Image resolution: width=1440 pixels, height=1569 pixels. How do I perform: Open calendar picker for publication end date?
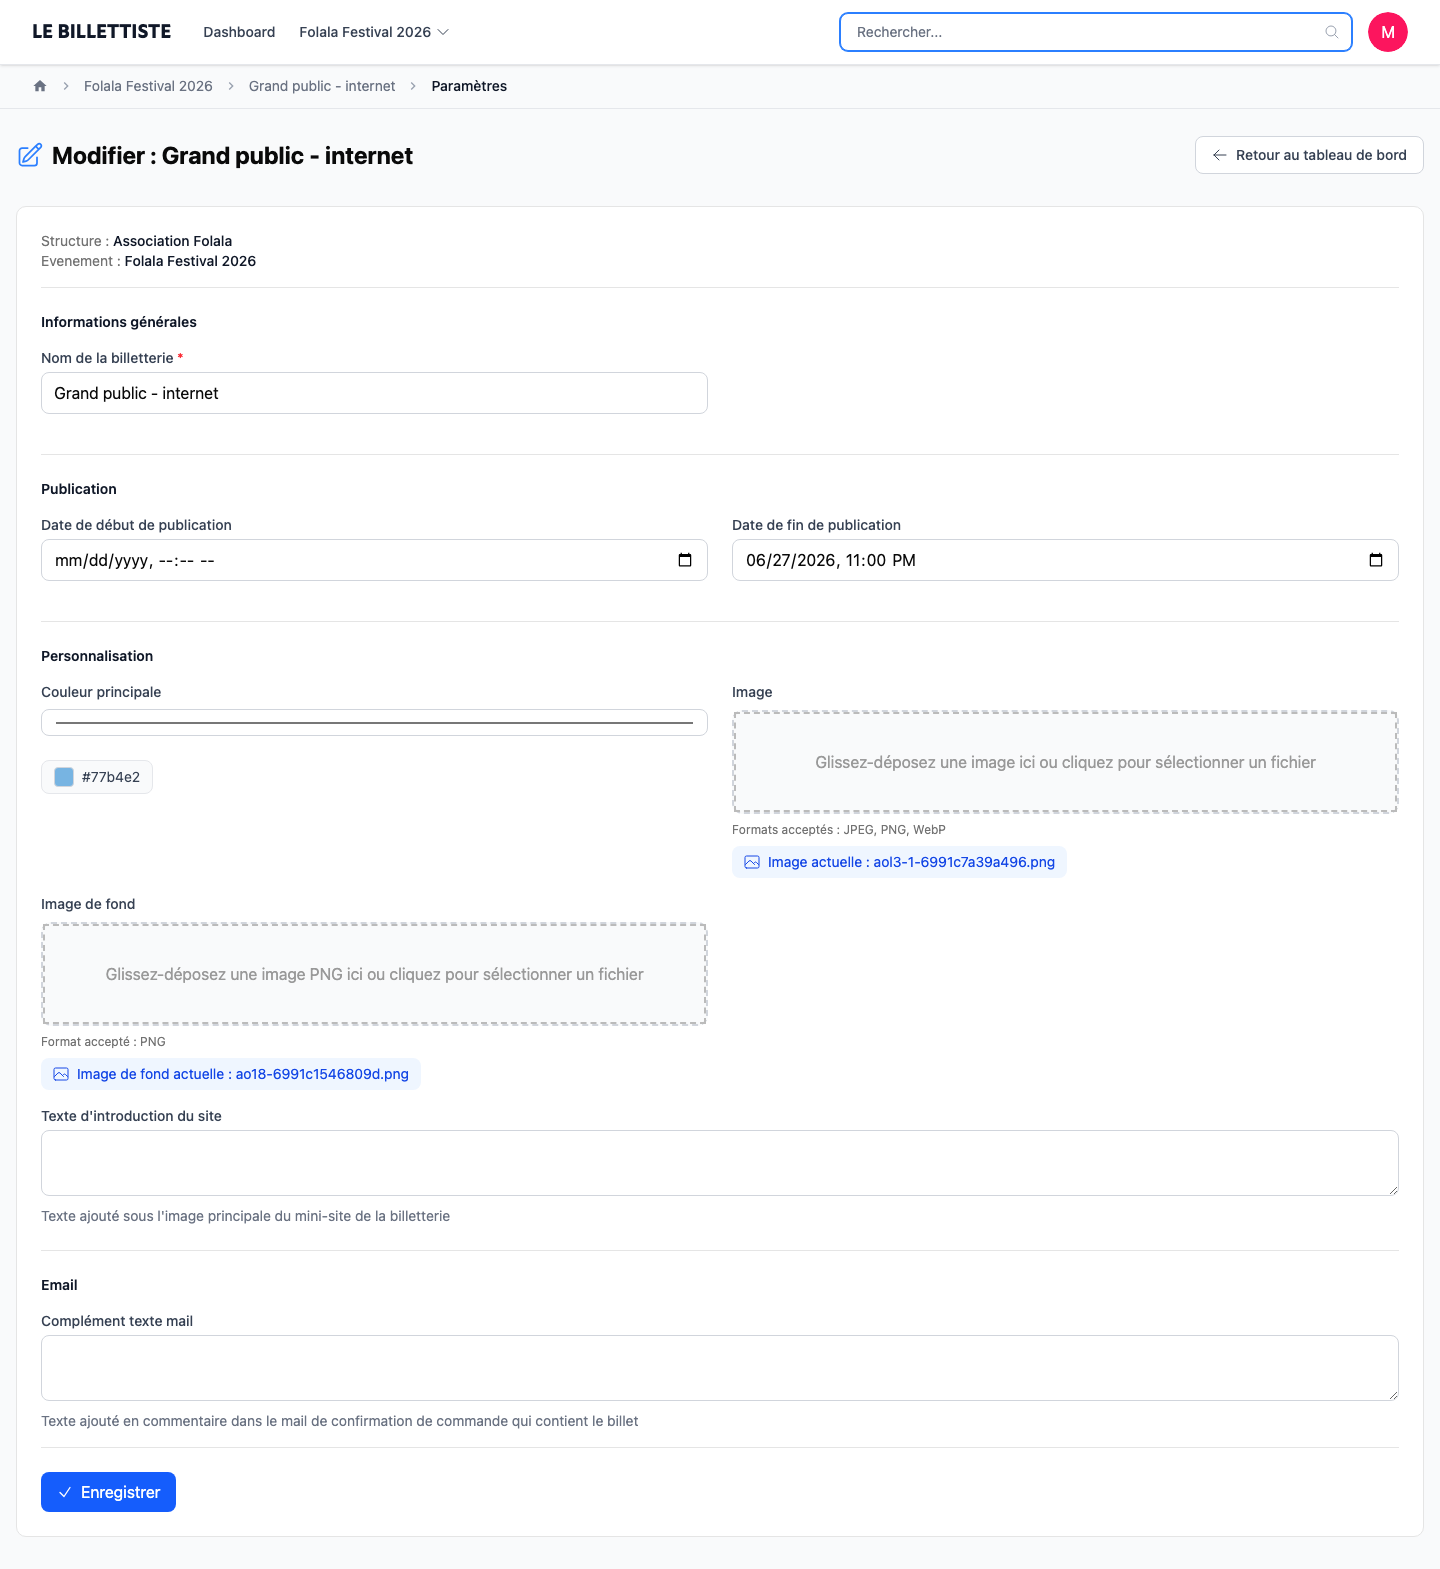point(1376,560)
